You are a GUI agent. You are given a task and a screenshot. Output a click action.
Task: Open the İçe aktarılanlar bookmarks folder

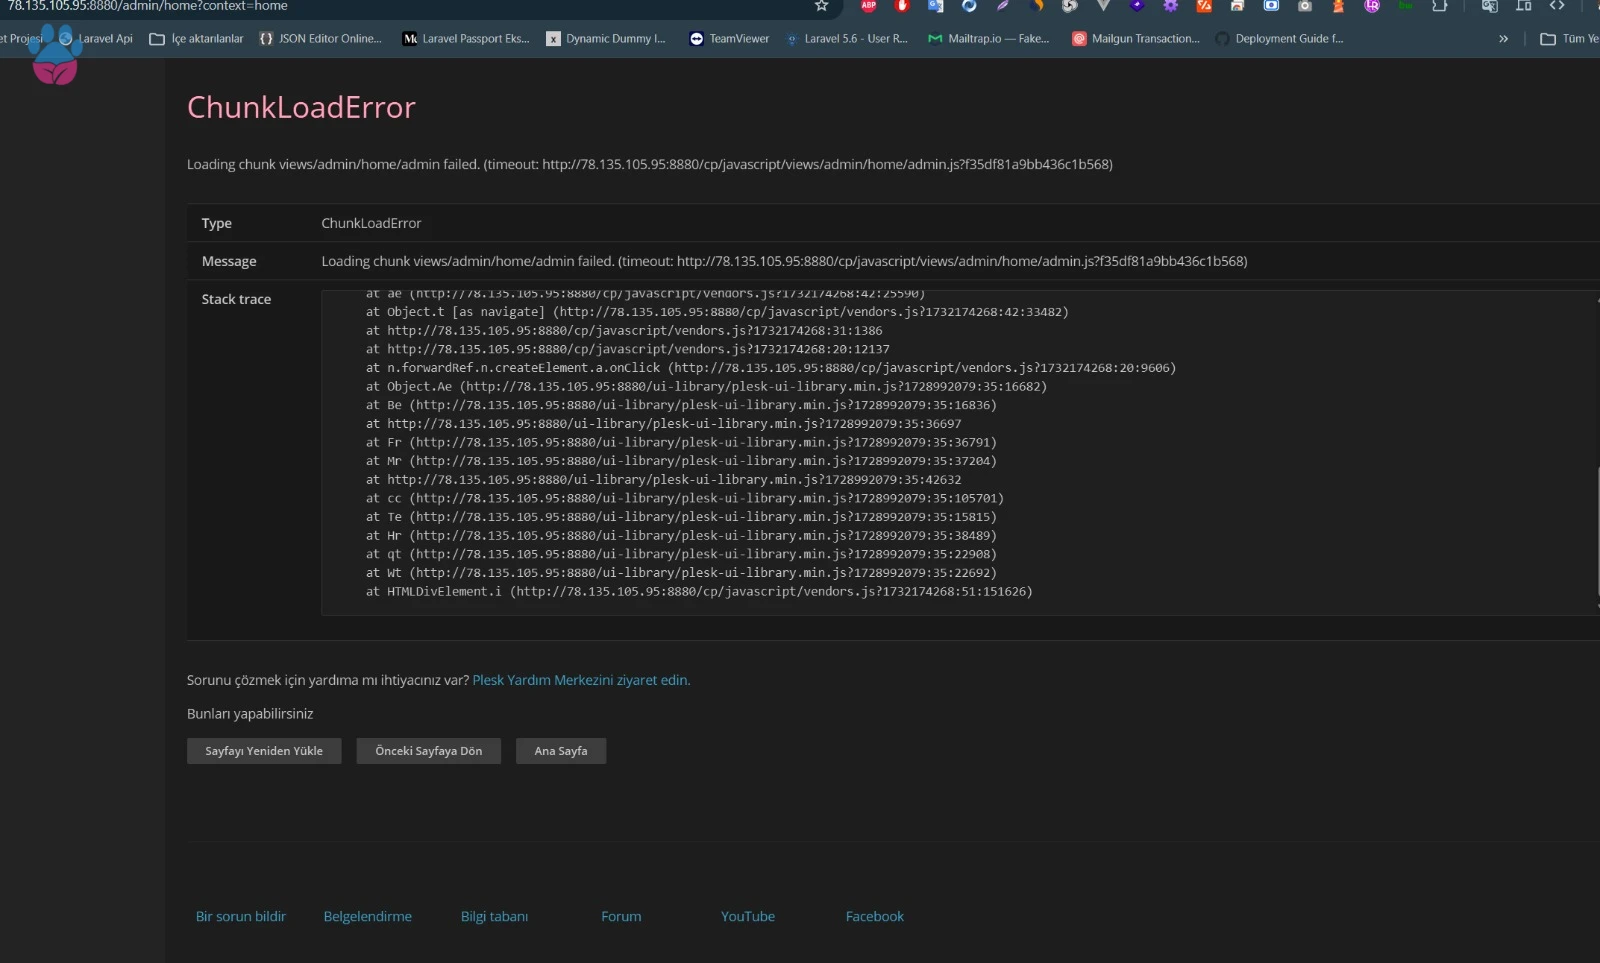[197, 39]
